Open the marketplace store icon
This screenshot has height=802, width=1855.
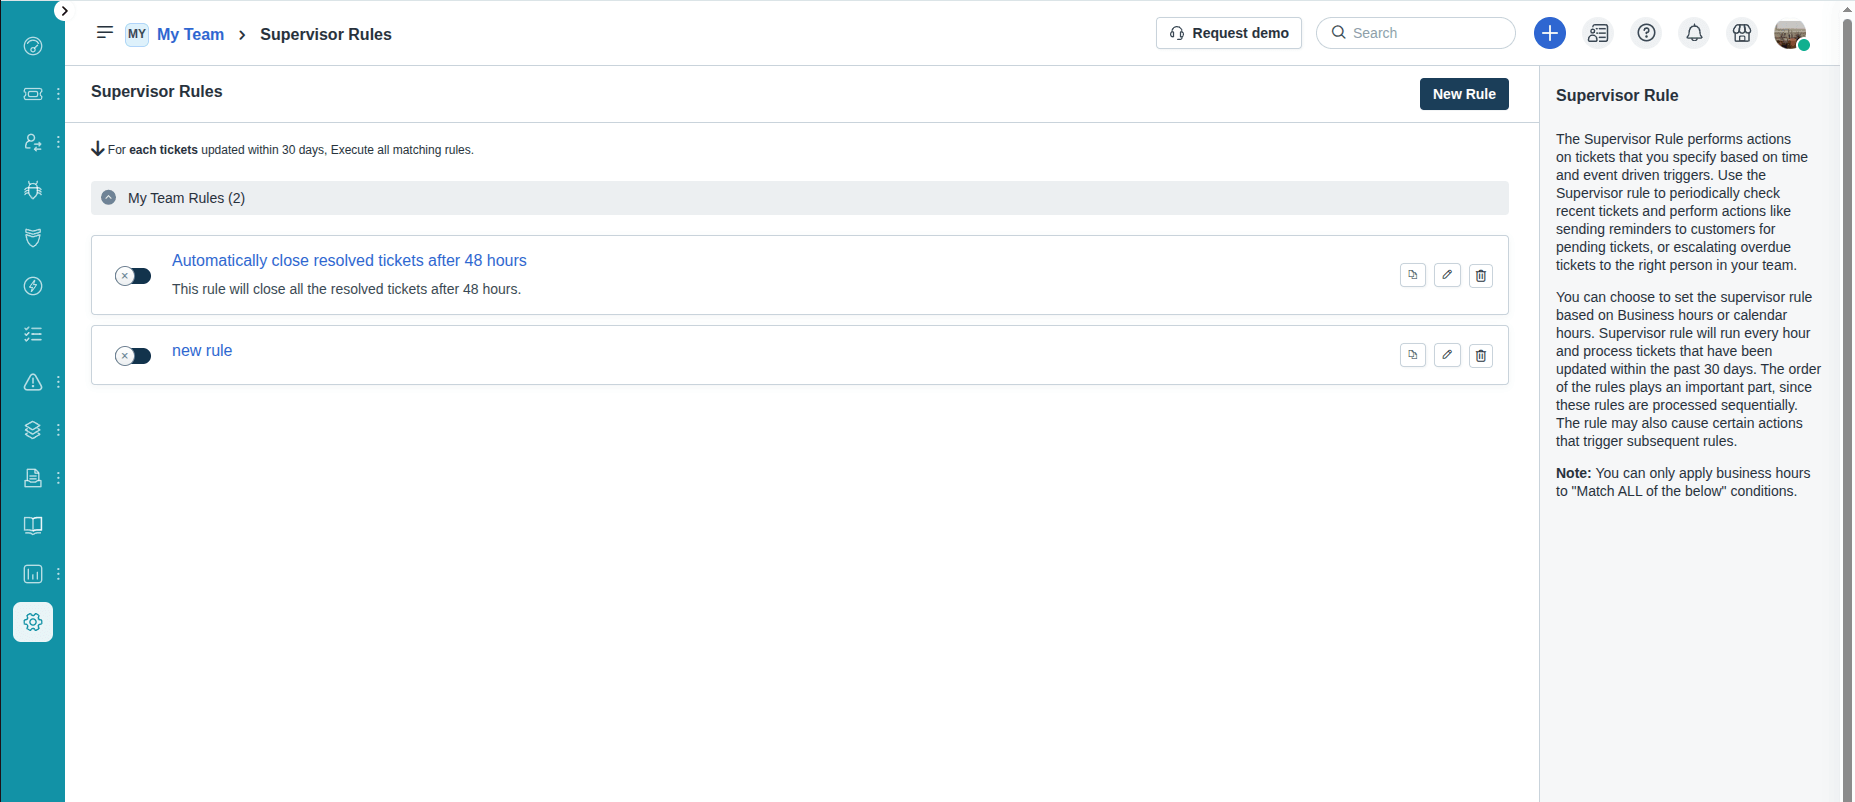tap(1741, 33)
